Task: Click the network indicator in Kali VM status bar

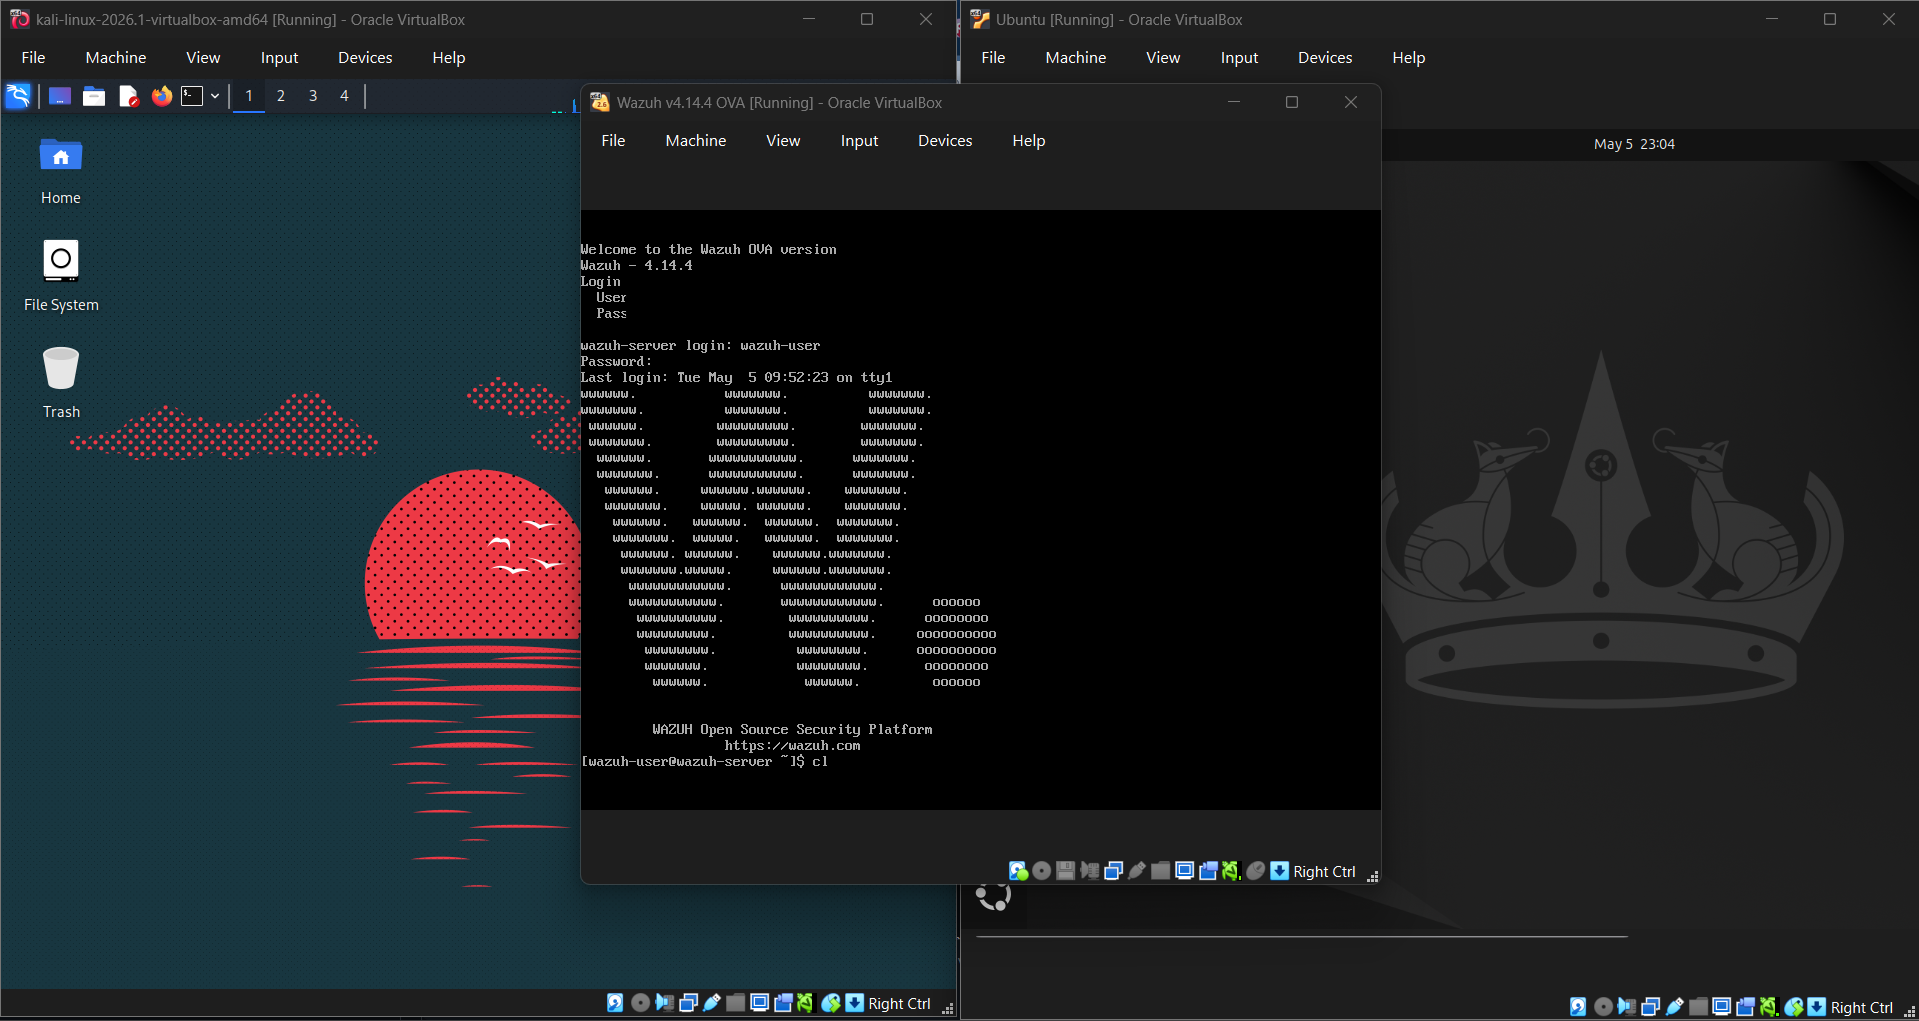Action: [688, 1003]
